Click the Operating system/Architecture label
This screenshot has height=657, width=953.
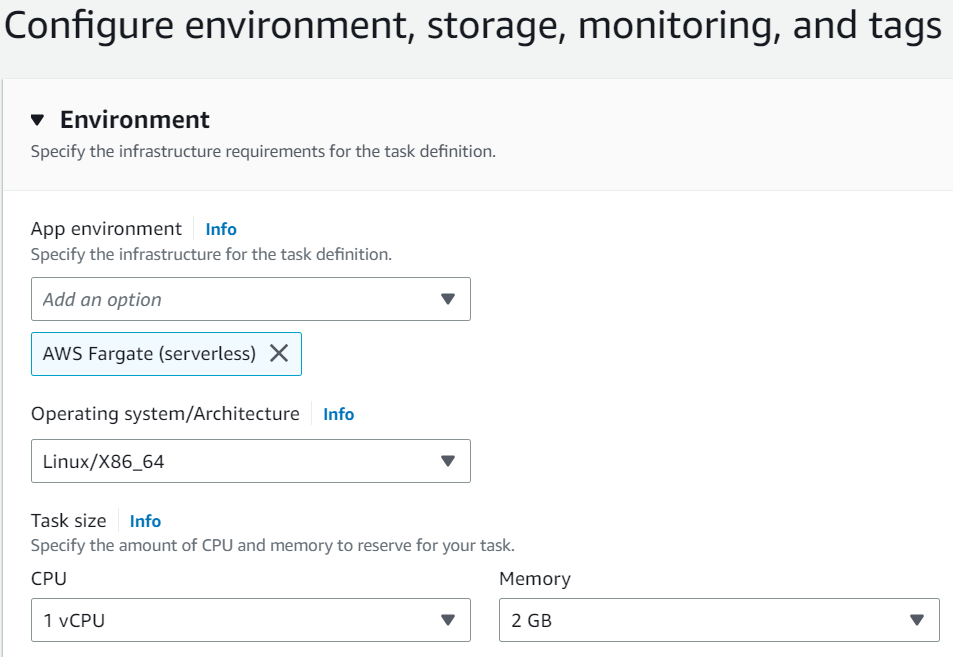pos(165,414)
